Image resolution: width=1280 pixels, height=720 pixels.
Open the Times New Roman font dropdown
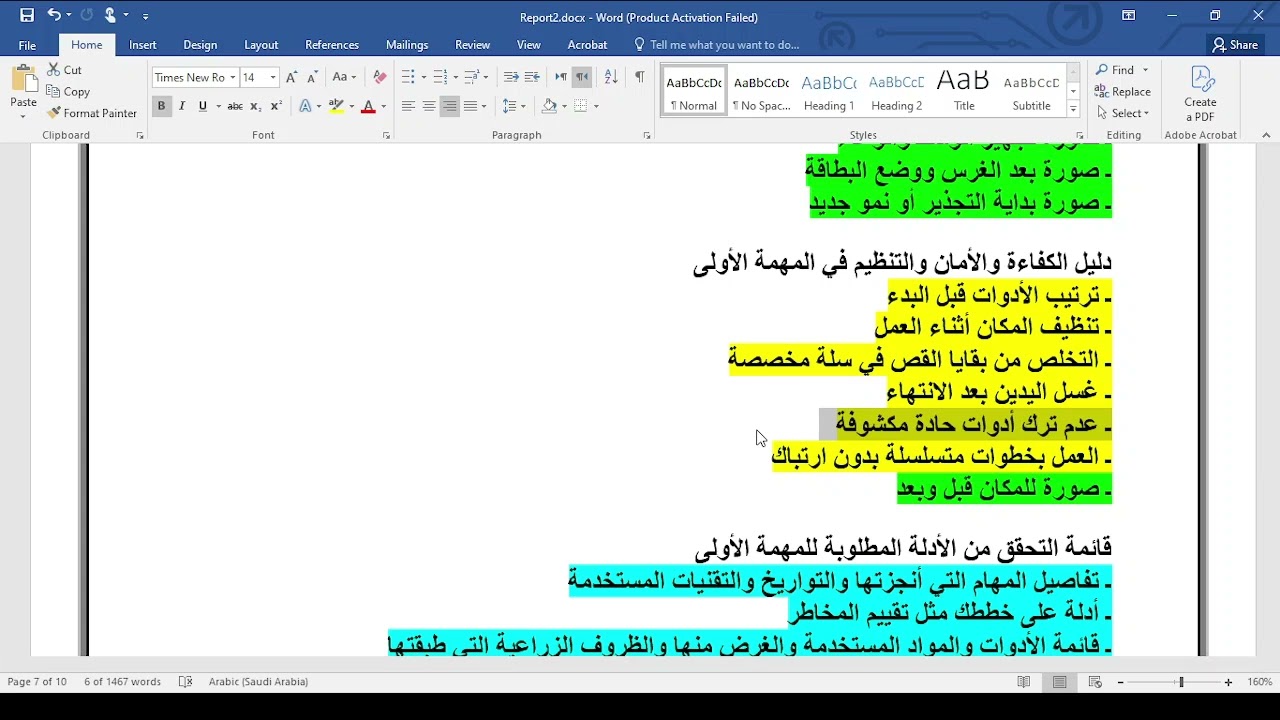233,77
